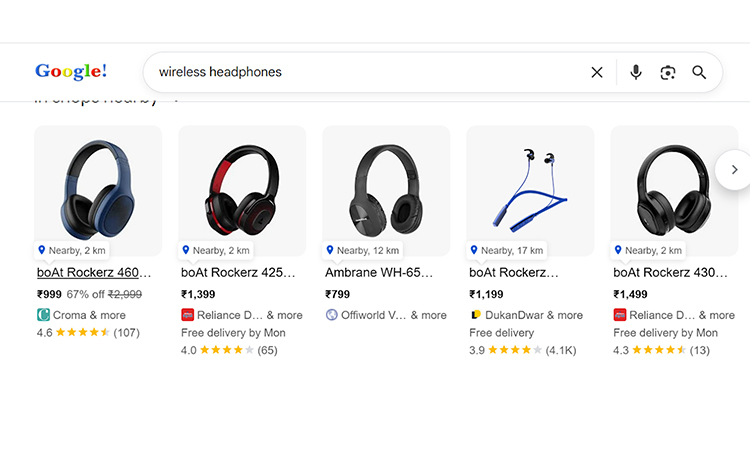Click the Offiworld store icon
The width and height of the screenshot is (750, 450).
point(332,315)
